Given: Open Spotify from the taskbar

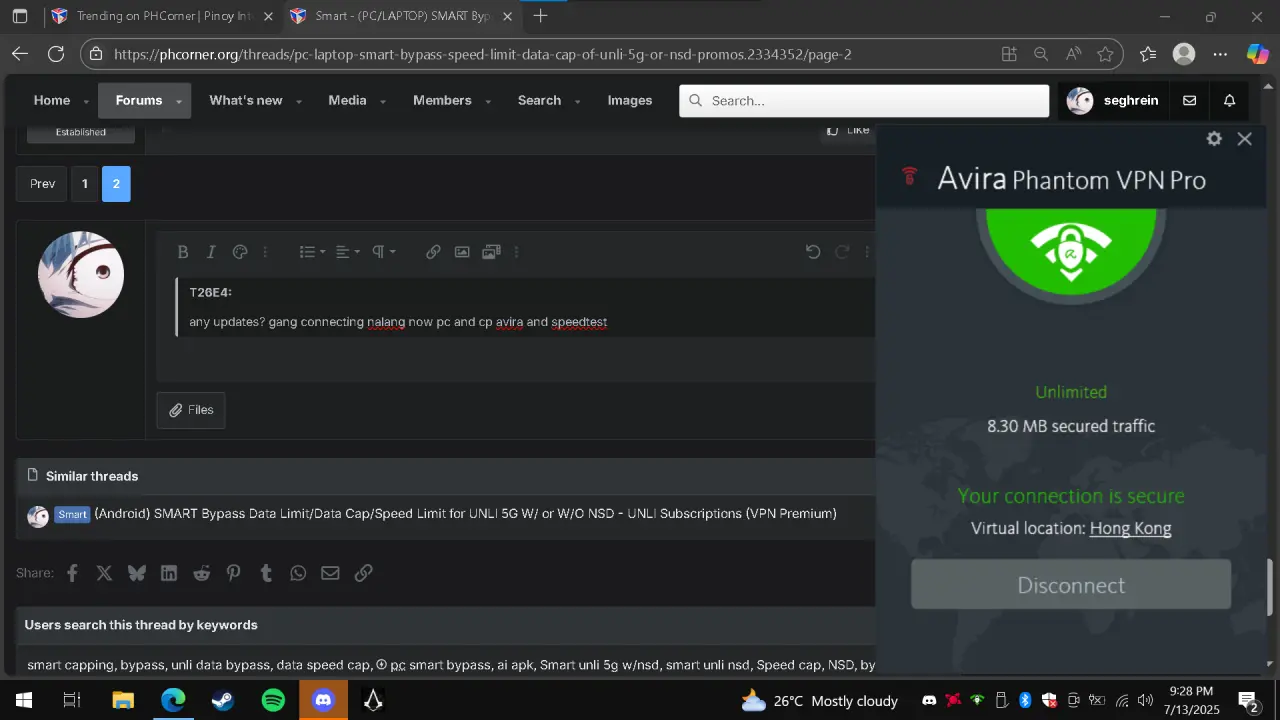Looking at the screenshot, I should 273,700.
